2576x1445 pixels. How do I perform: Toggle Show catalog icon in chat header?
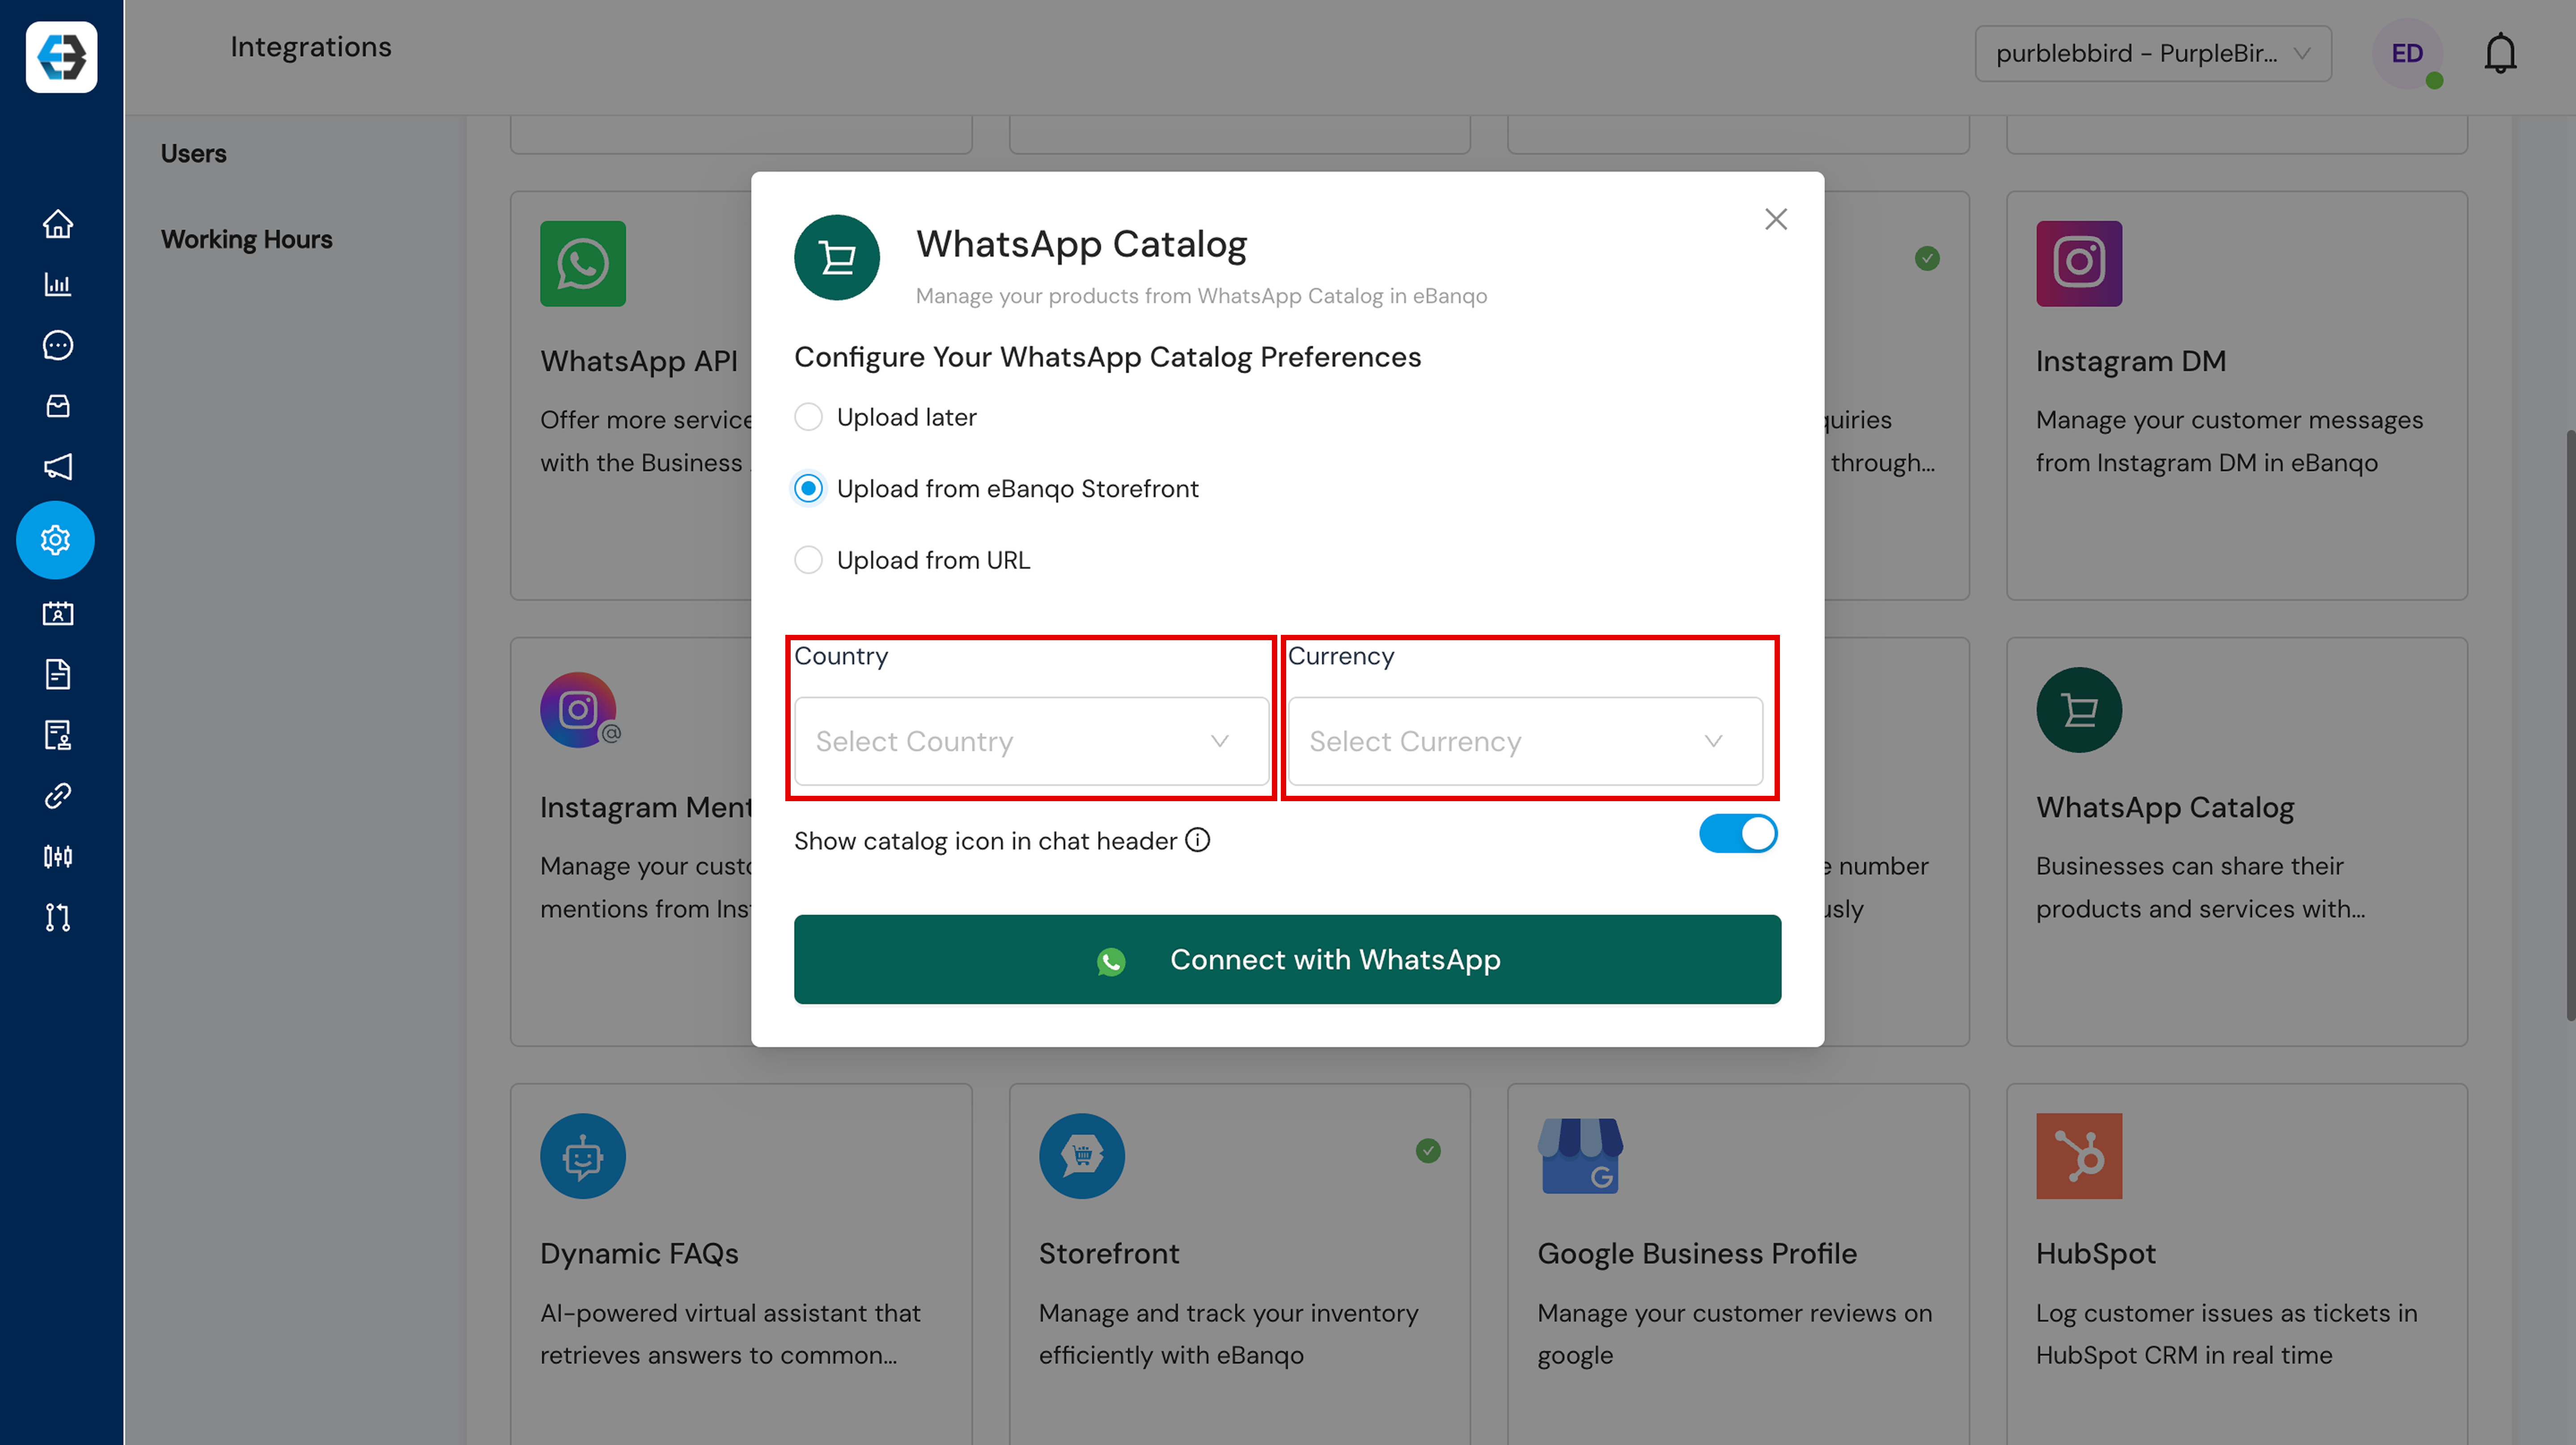pos(1737,834)
